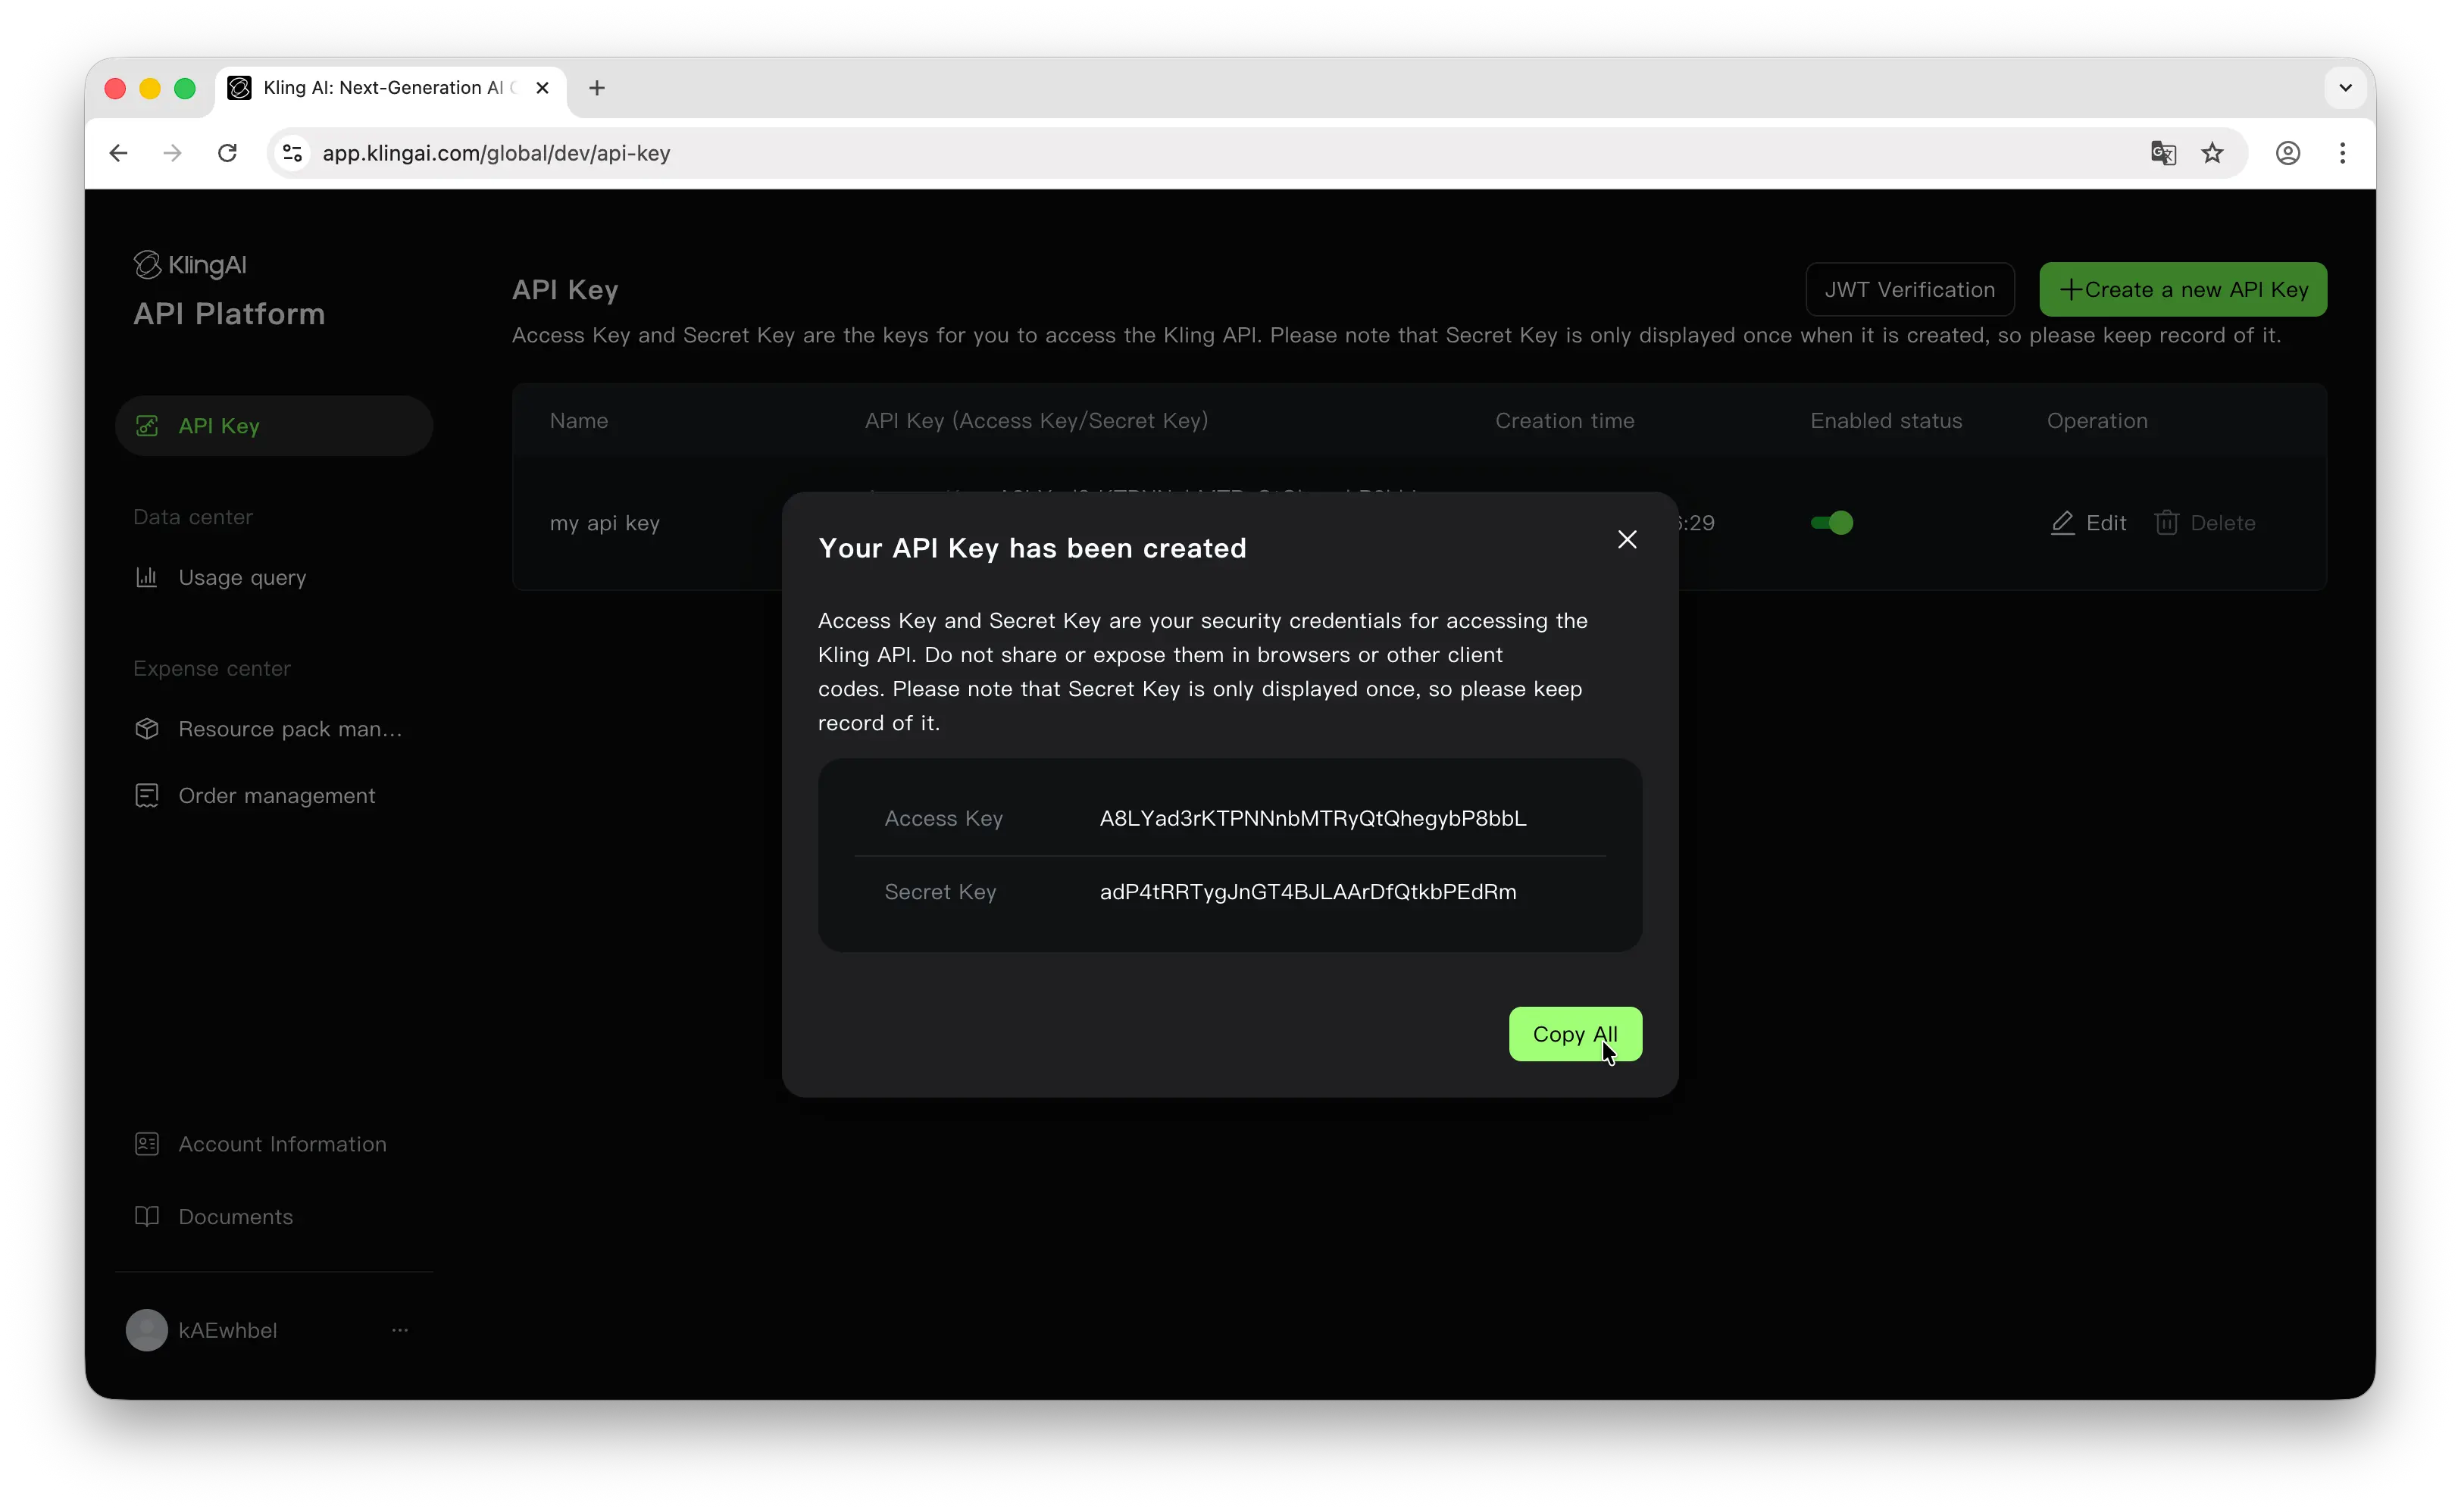The width and height of the screenshot is (2461, 1512).
Task: Select the API Key sidebar icon
Action: 147,425
